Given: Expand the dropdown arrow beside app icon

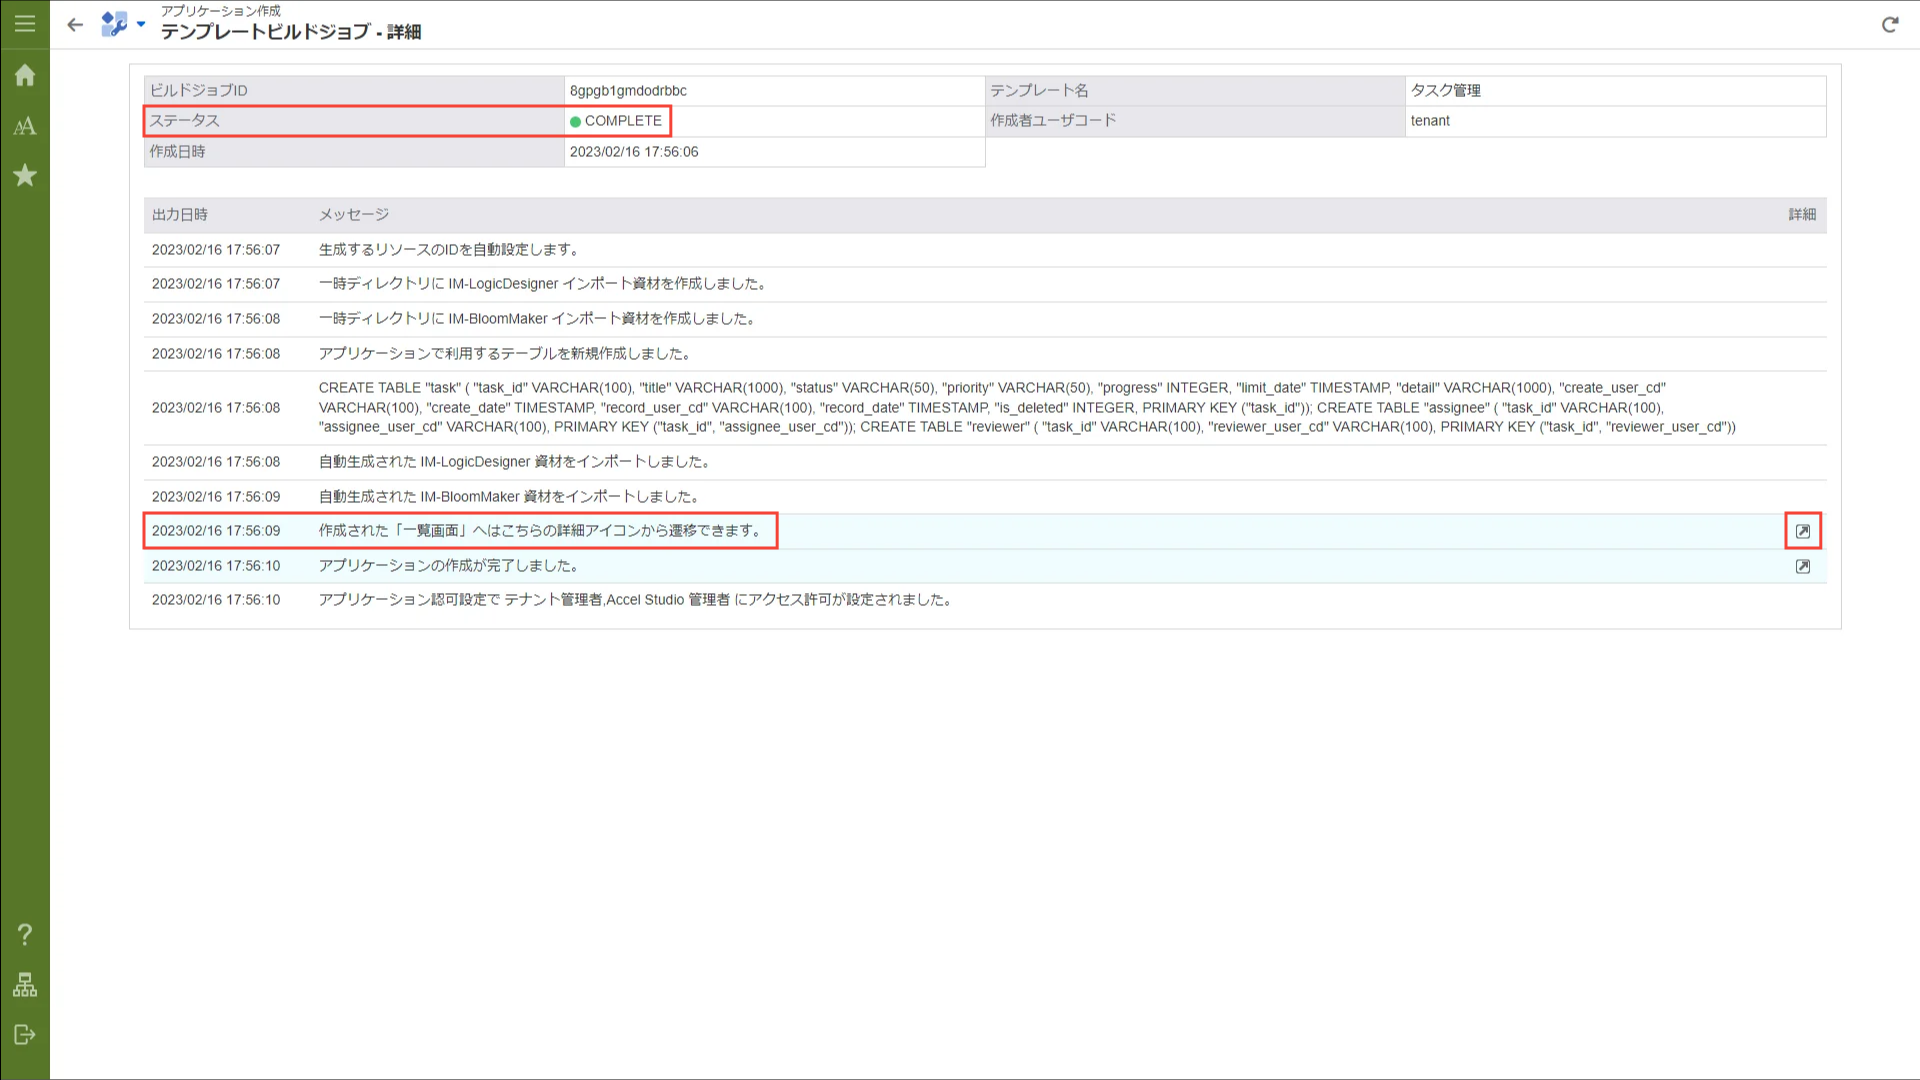Looking at the screenshot, I should tap(141, 24).
